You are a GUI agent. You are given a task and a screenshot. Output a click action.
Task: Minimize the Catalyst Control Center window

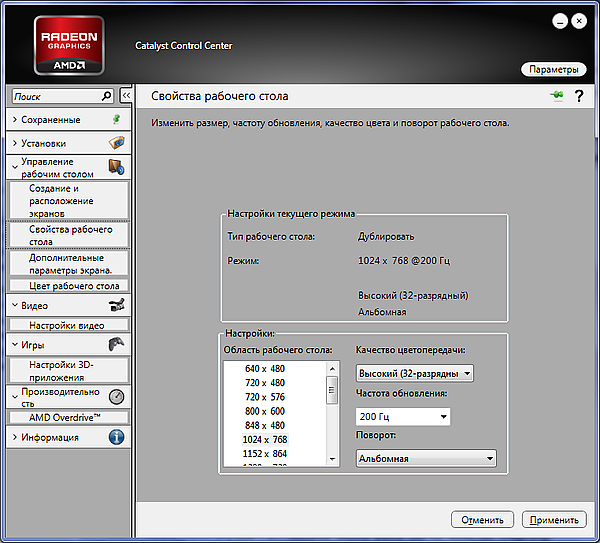point(560,21)
